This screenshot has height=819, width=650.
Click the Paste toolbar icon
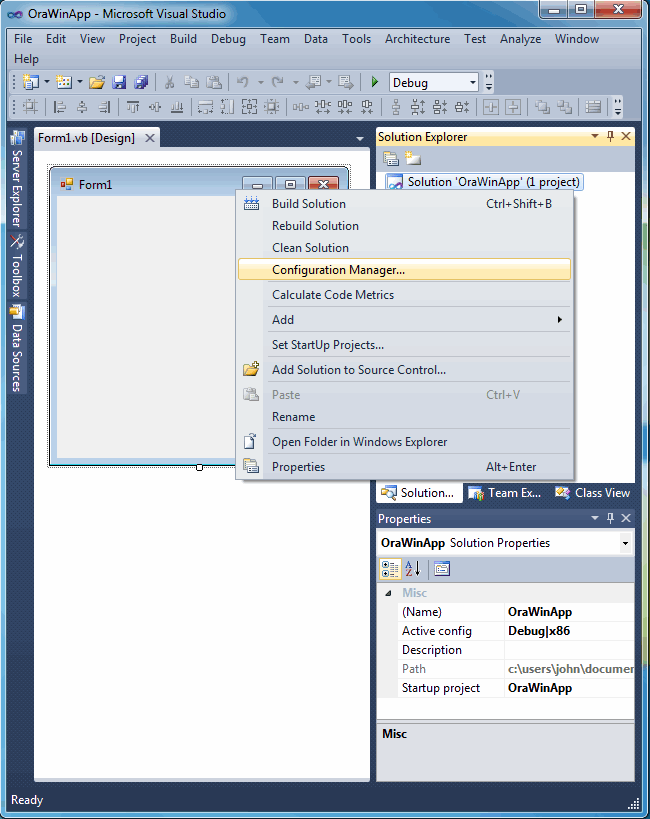pos(214,82)
